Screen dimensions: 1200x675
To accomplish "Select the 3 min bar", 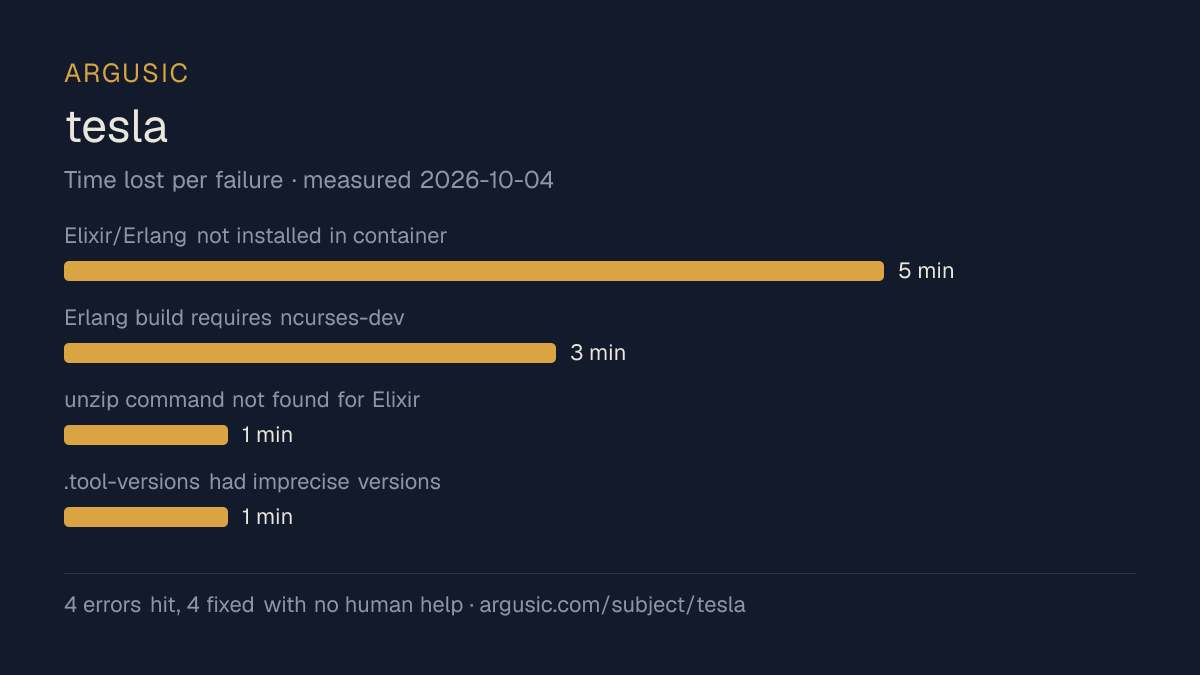I will (x=310, y=353).
